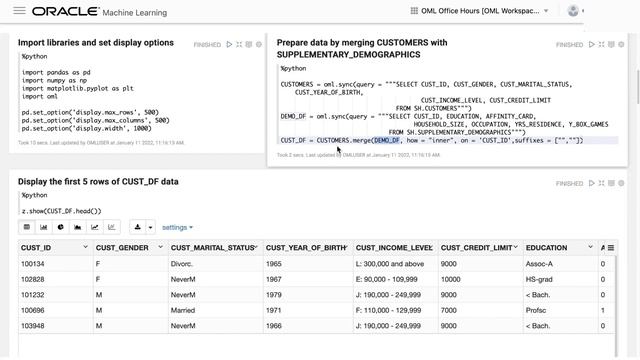This screenshot has height=360, width=640.
Task: Switch to table view of results
Action: (x=27, y=227)
